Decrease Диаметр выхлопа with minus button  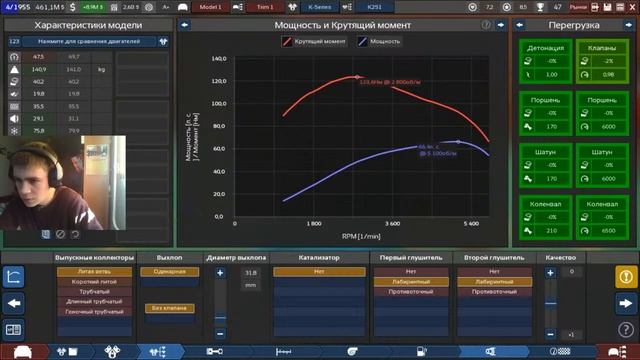tap(220, 333)
